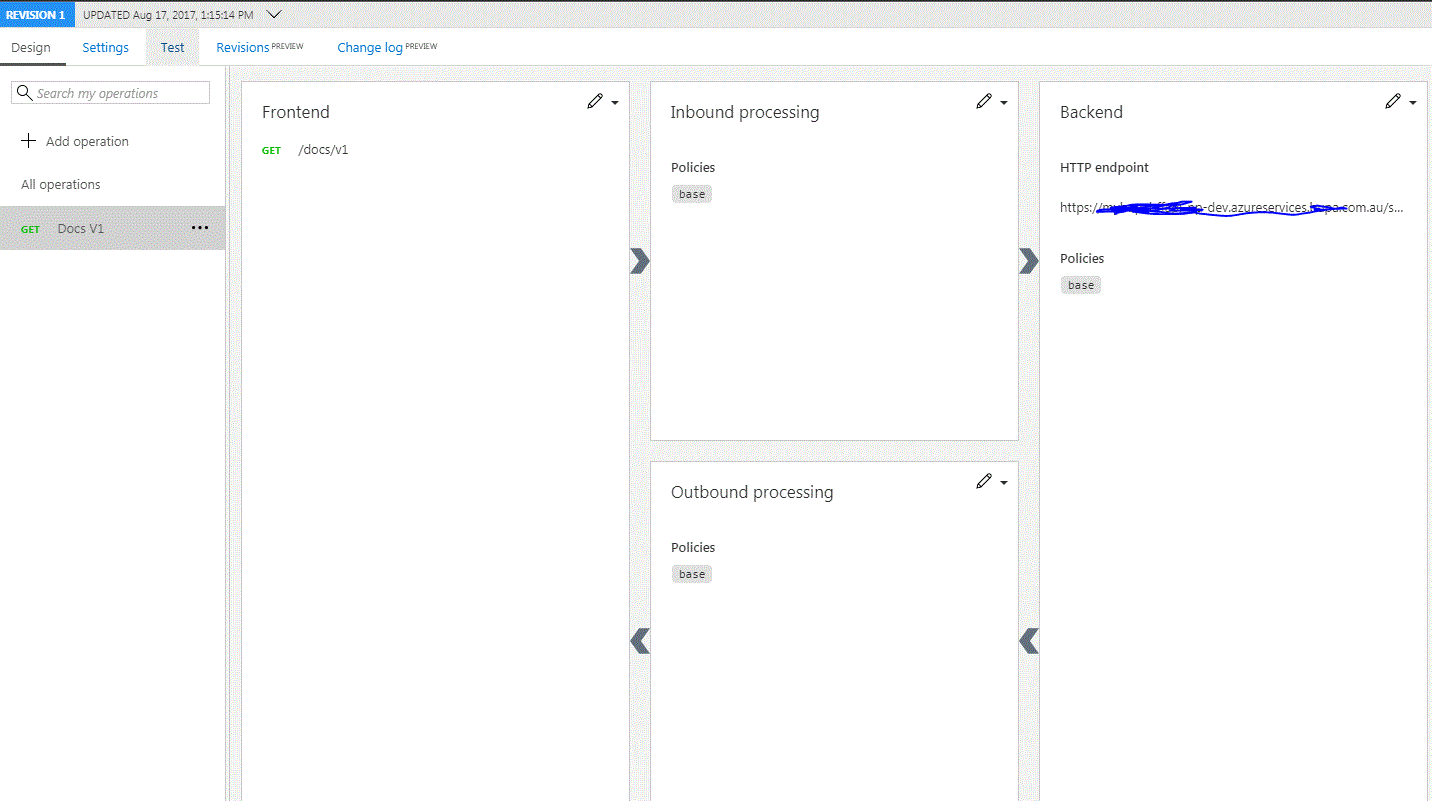
Task: Open the ellipsis menu on Docs V1
Action: tap(199, 228)
